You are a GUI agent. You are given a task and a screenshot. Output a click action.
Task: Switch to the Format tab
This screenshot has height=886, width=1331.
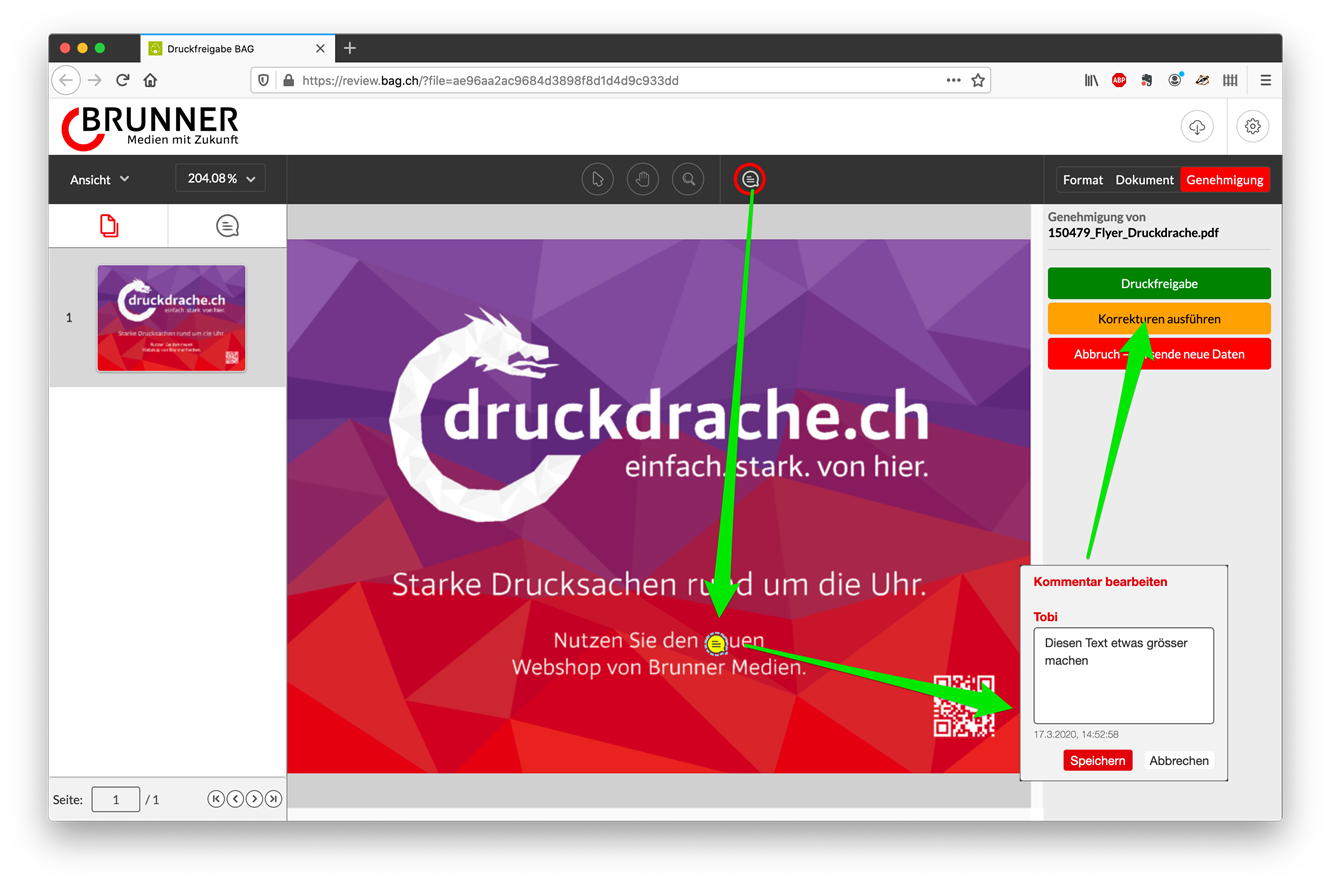(x=1083, y=180)
